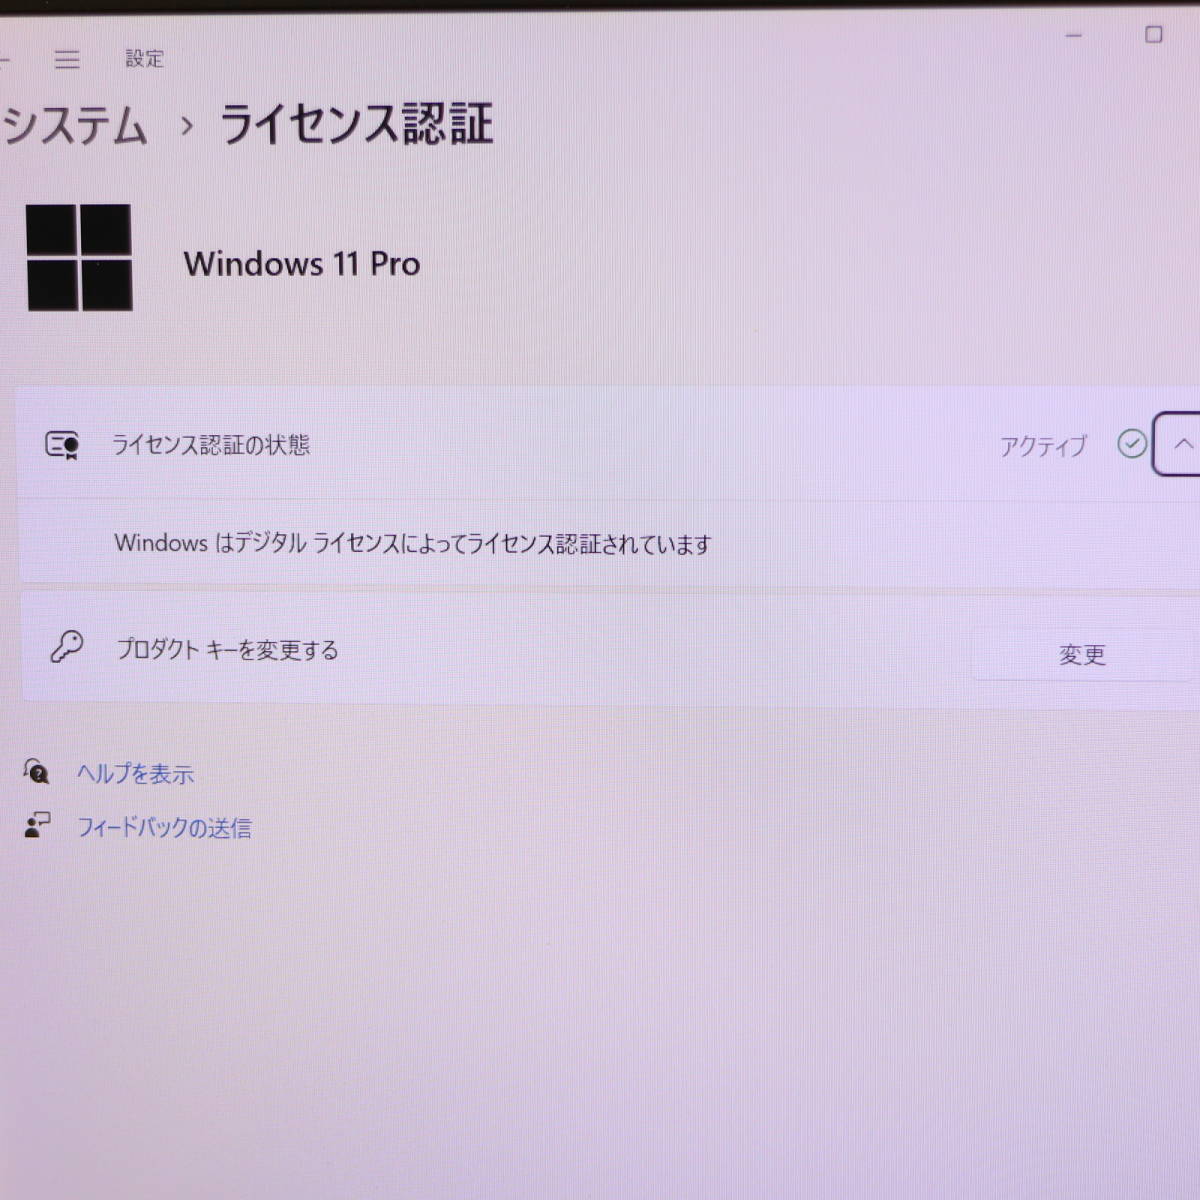Click the active status checkmark icon
This screenshot has height=1200, width=1200.
click(x=1132, y=443)
